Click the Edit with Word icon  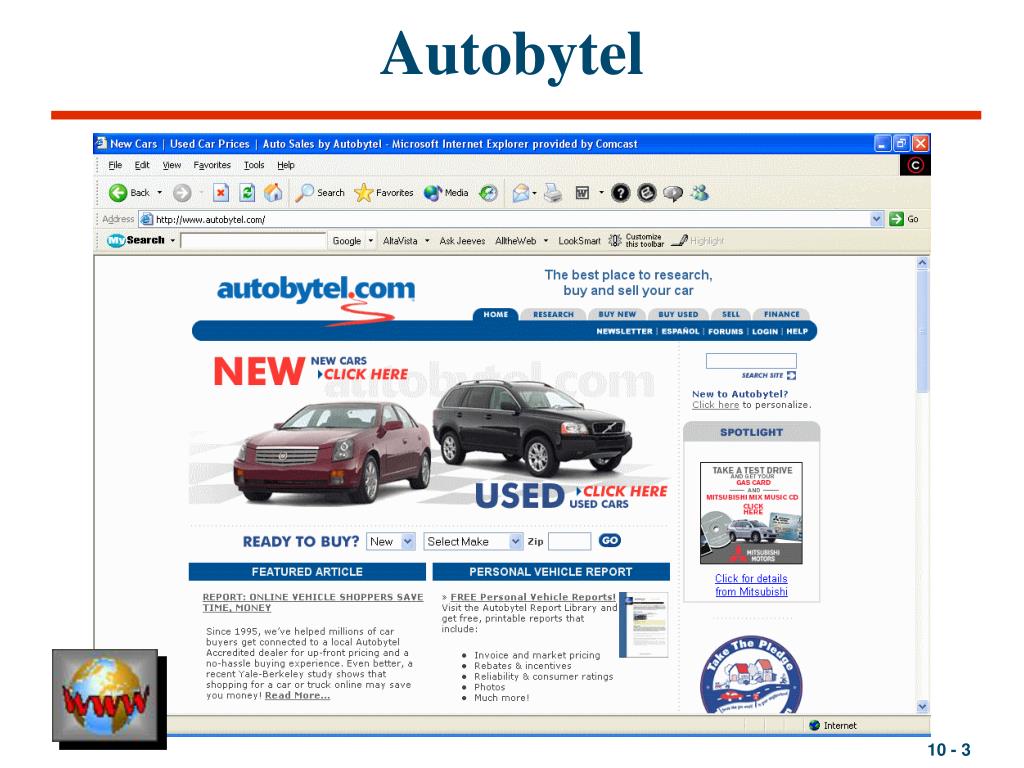coord(582,193)
